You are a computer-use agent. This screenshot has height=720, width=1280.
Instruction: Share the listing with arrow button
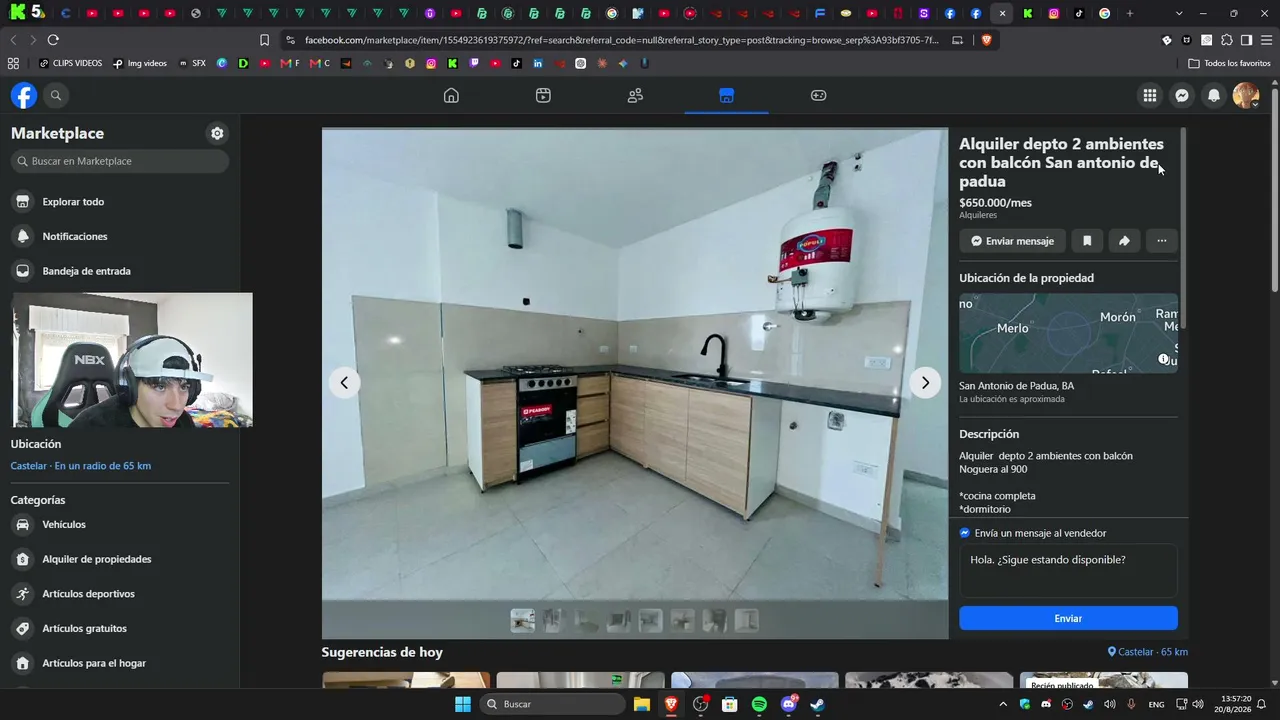click(1124, 241)
